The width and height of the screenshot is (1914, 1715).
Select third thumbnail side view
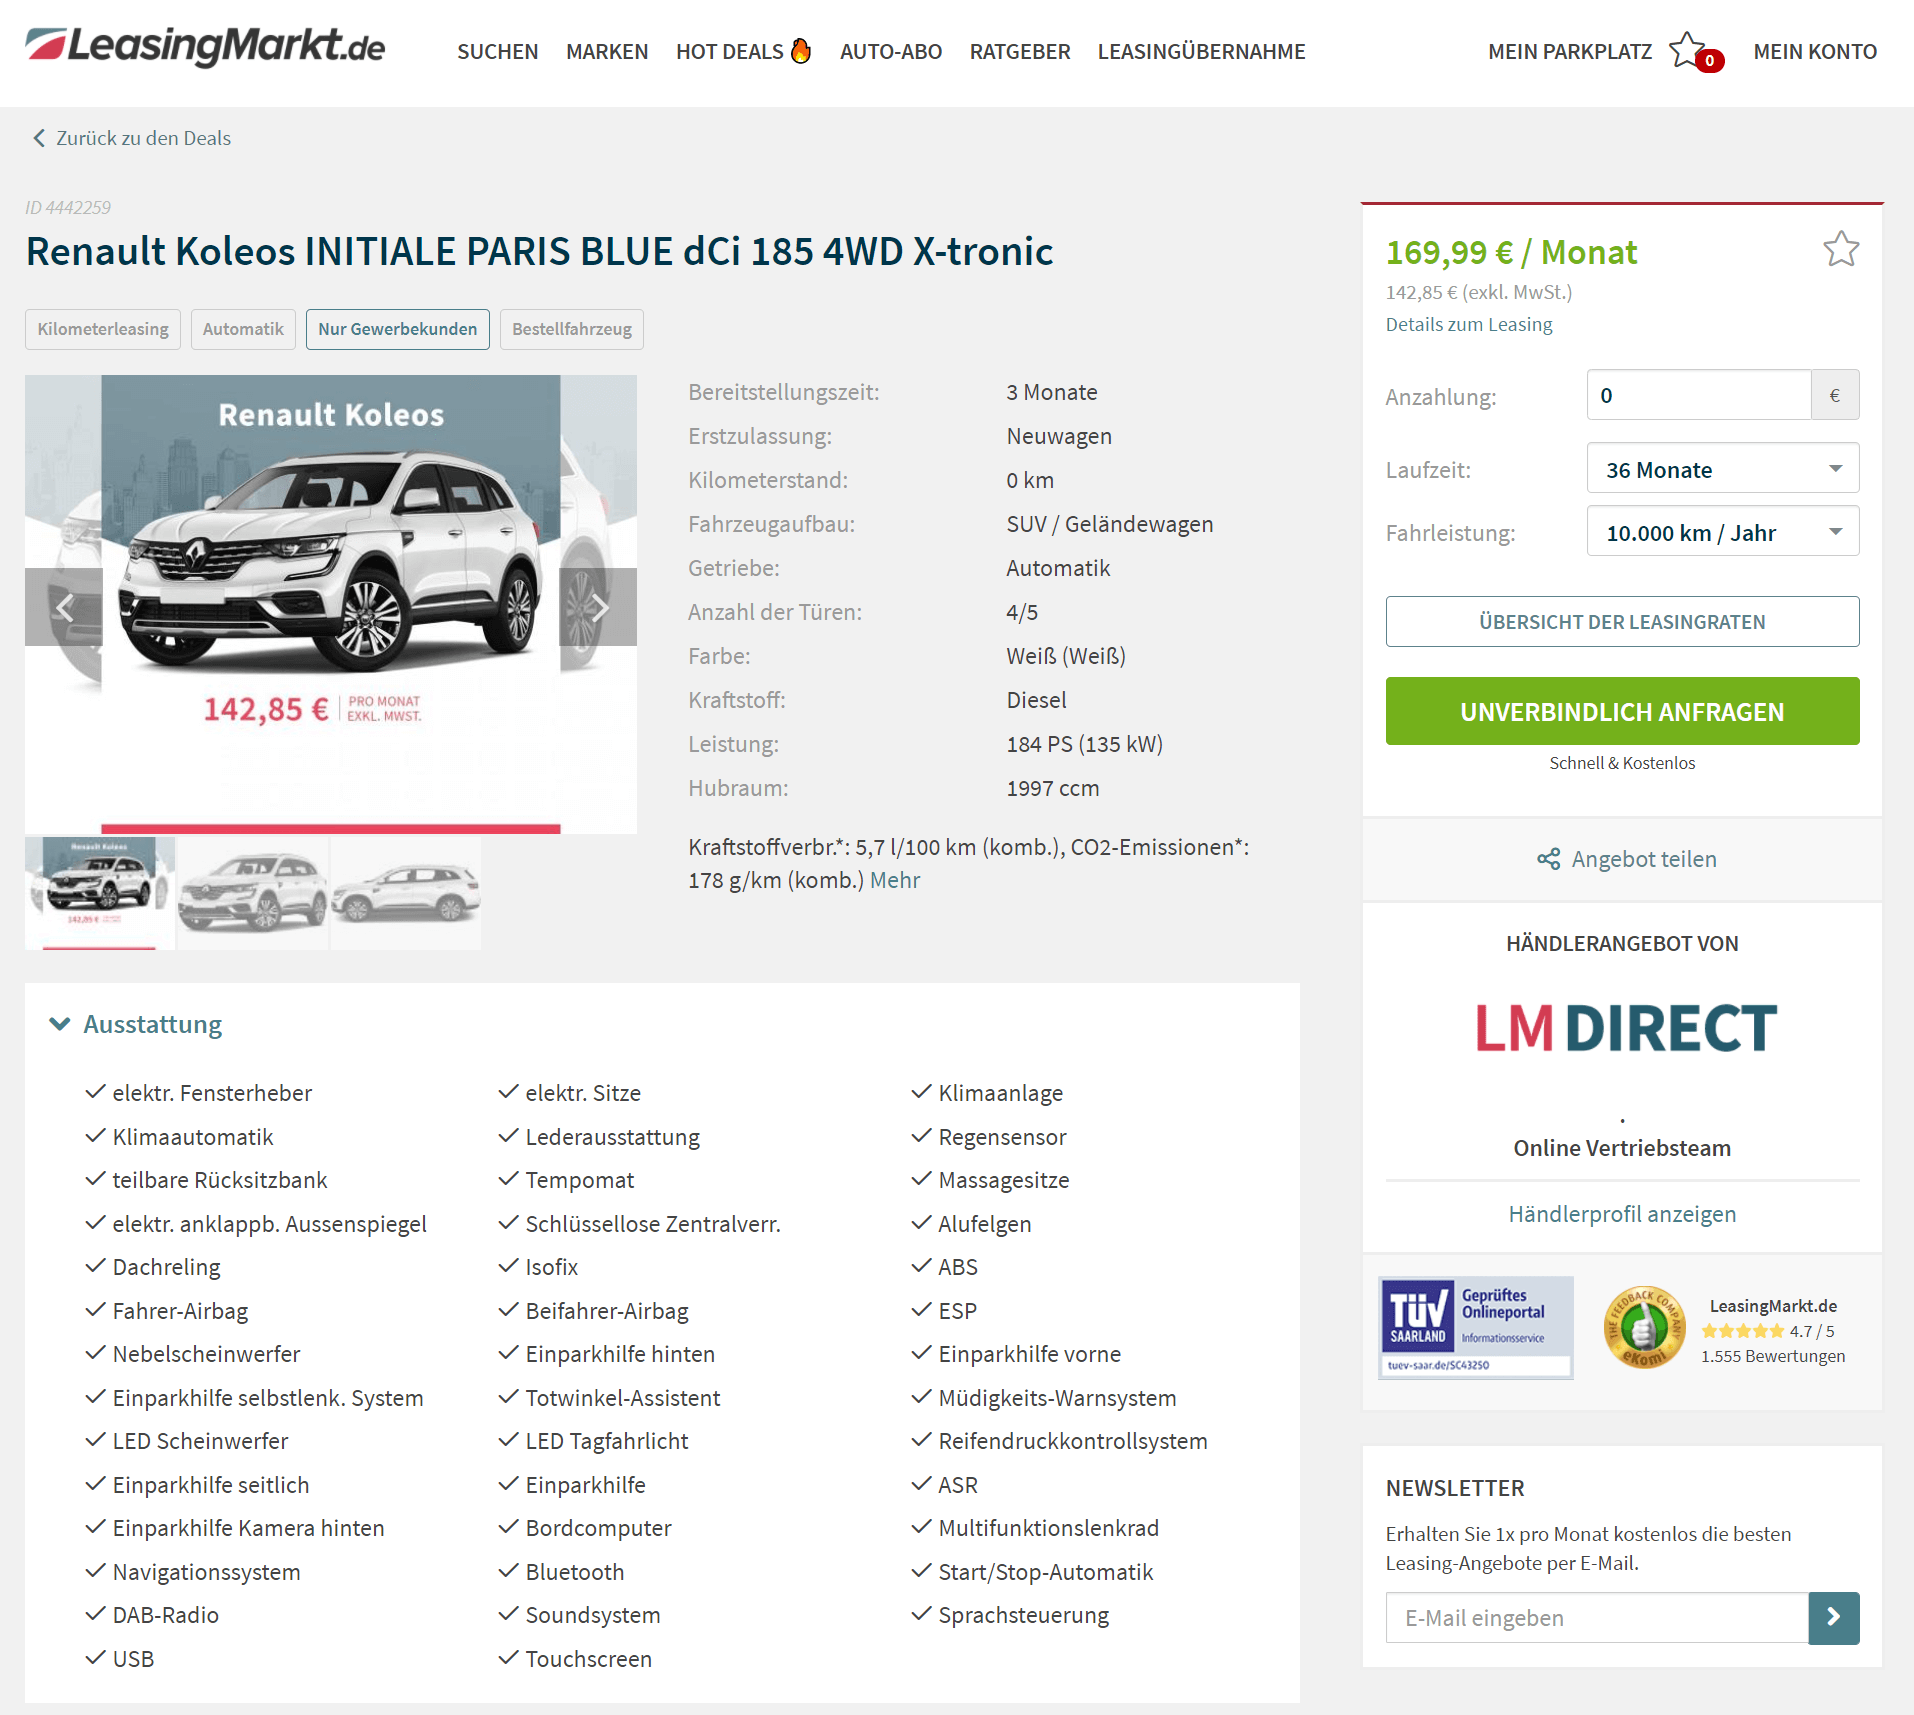[406, 893]
